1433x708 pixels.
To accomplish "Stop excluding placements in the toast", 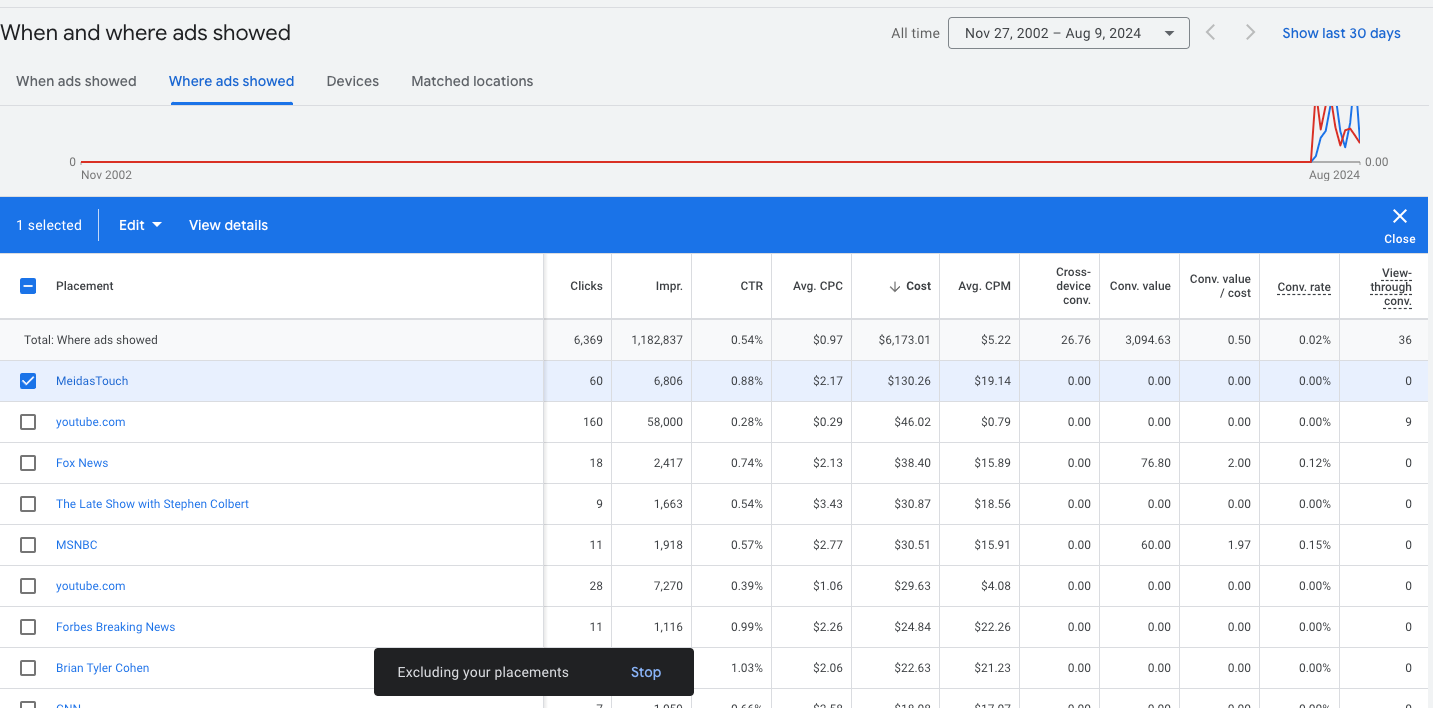I will (646, 672).
